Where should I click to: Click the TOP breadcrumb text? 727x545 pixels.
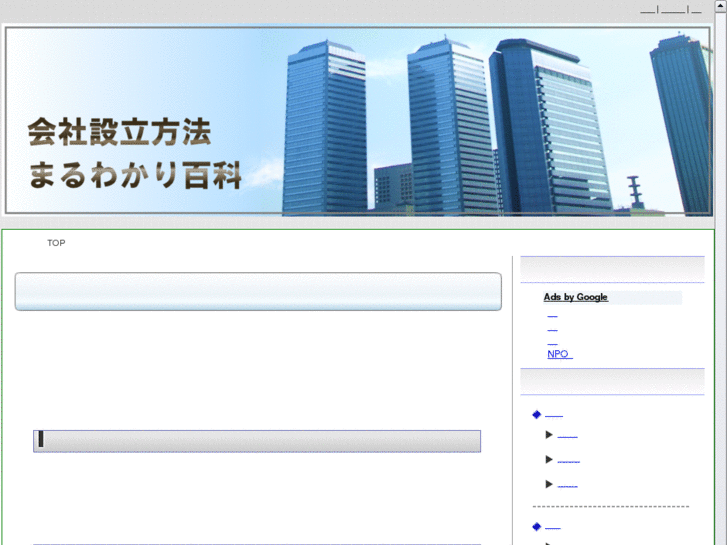[x=56, y=243]
